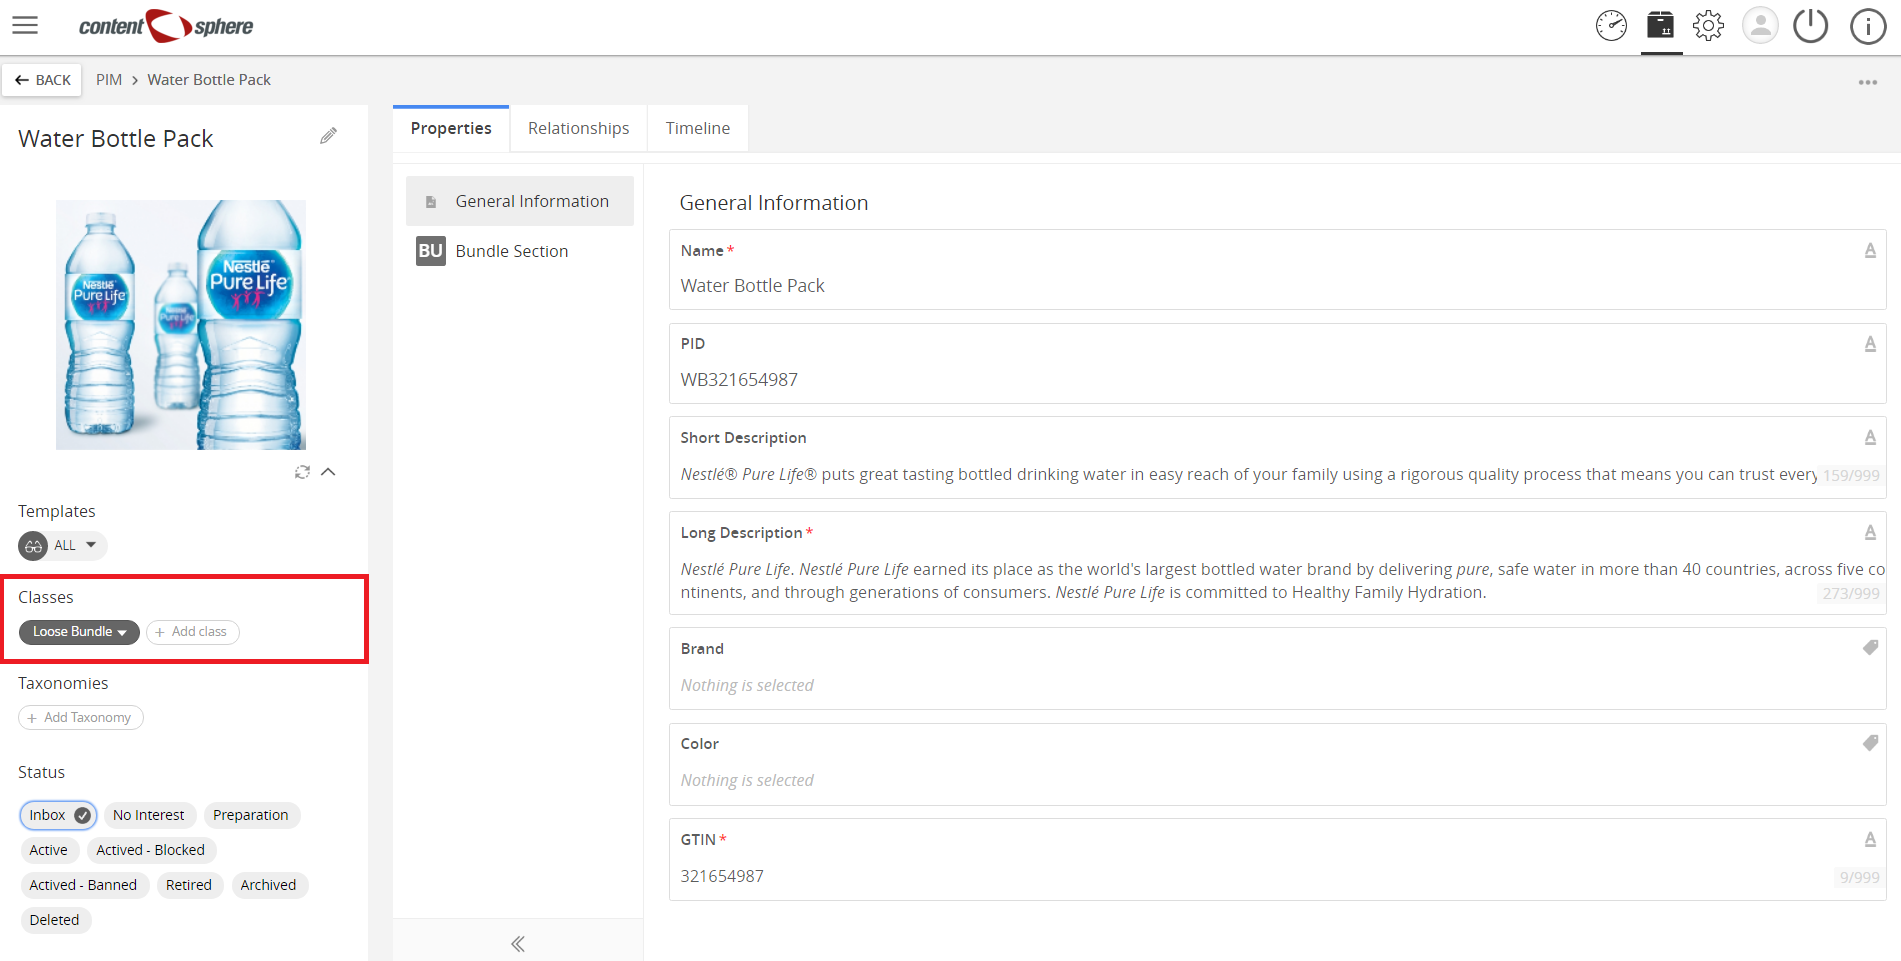Select the Archived status
Viewport: 1901px width, 961px height.
pos(269,885)
